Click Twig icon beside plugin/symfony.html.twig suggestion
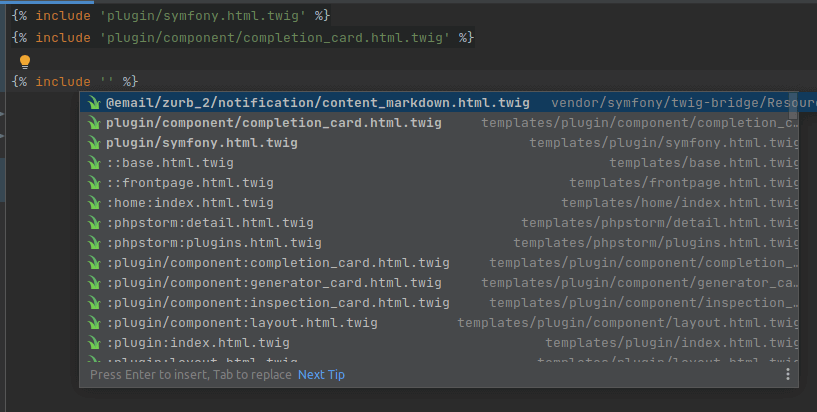 94,143
